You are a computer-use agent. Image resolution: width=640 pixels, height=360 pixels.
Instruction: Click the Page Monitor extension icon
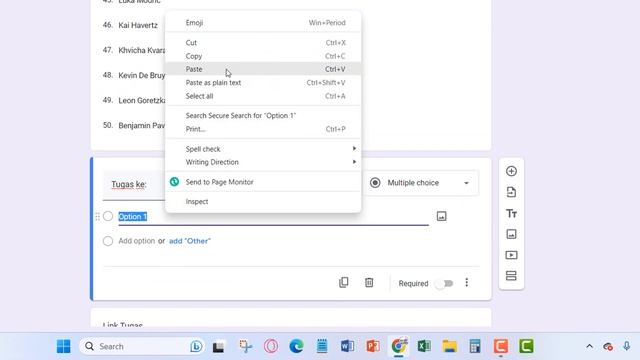tap(174, 182)
